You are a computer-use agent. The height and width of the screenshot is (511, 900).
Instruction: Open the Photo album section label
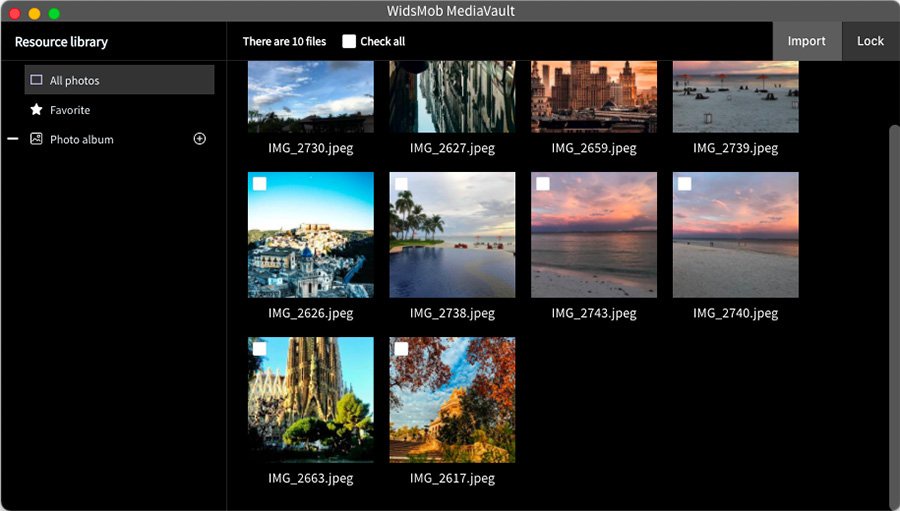point(82,140)
